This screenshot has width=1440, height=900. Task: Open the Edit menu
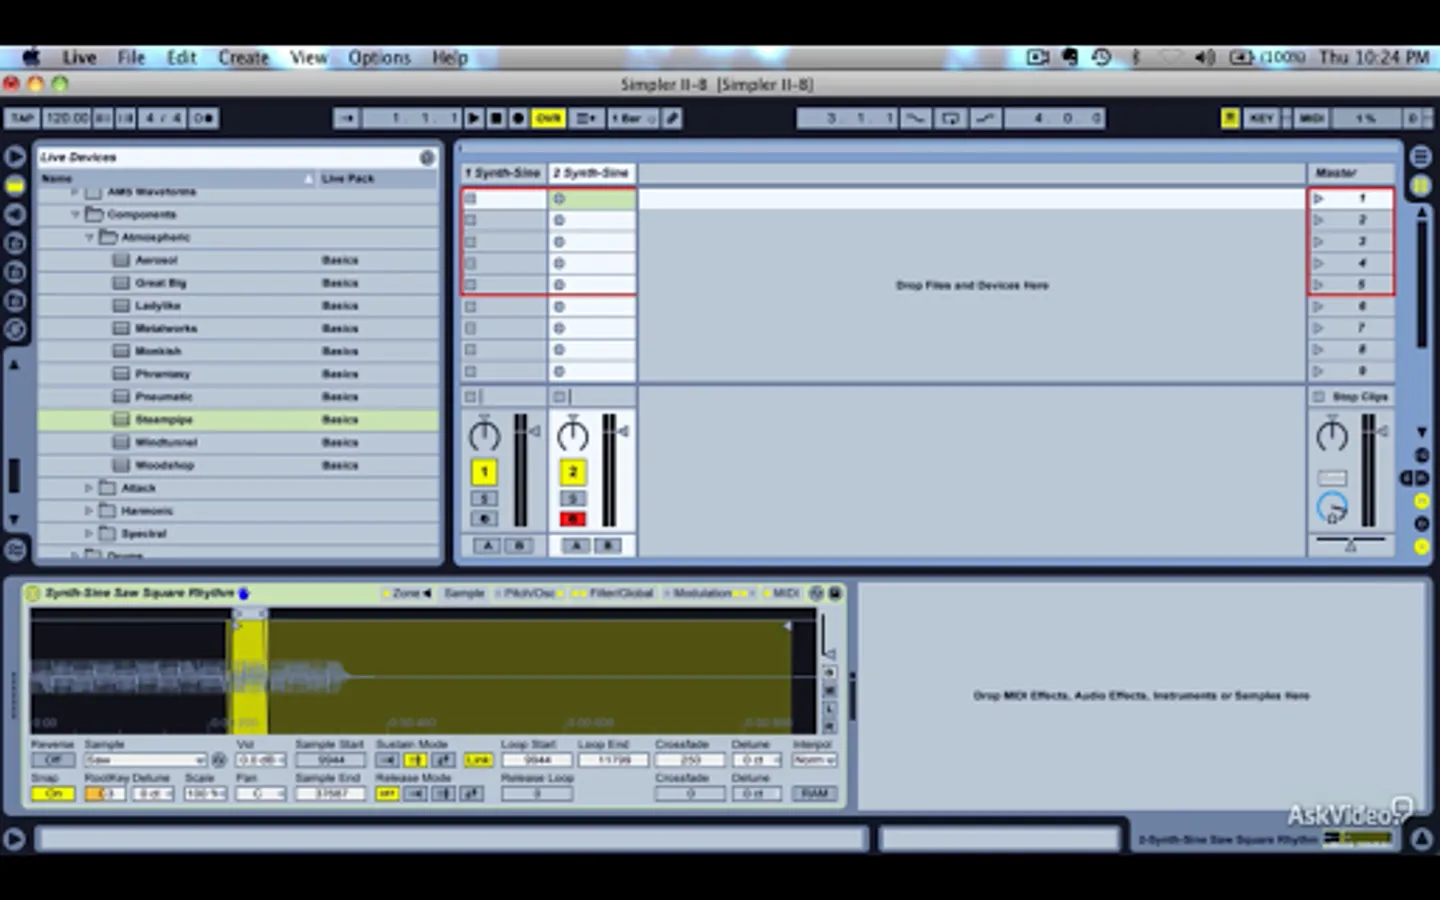click(x=182, y=57)
